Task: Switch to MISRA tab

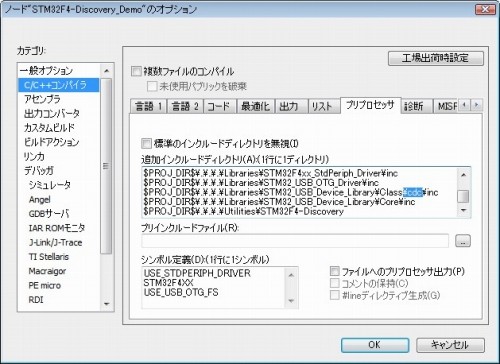Action: point(446,107)
